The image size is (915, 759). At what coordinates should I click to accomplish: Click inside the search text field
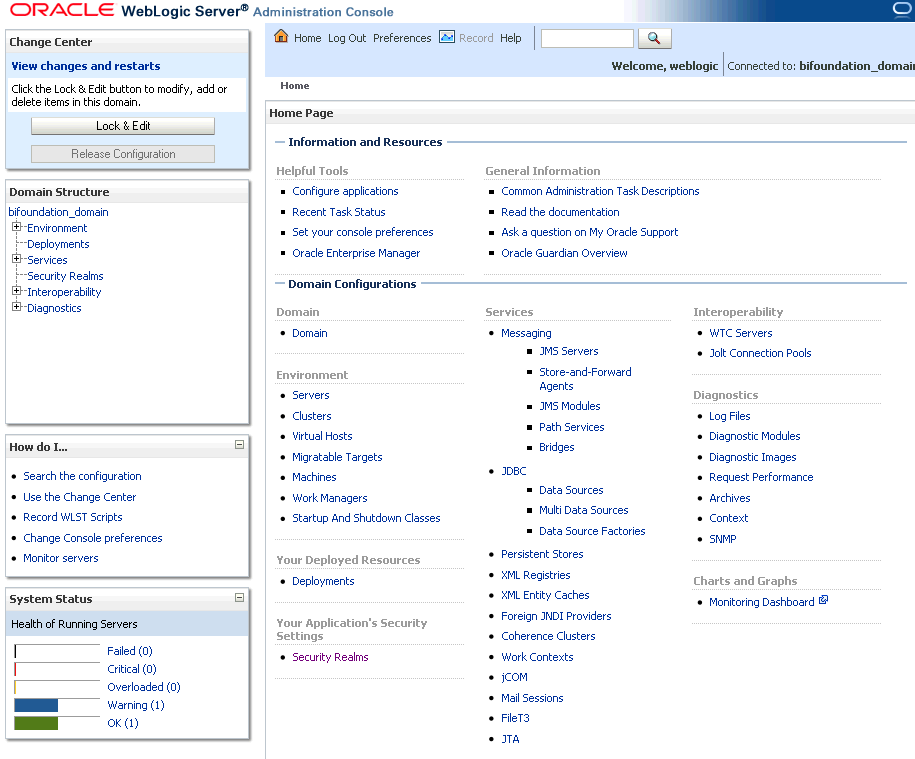[586, 38]
